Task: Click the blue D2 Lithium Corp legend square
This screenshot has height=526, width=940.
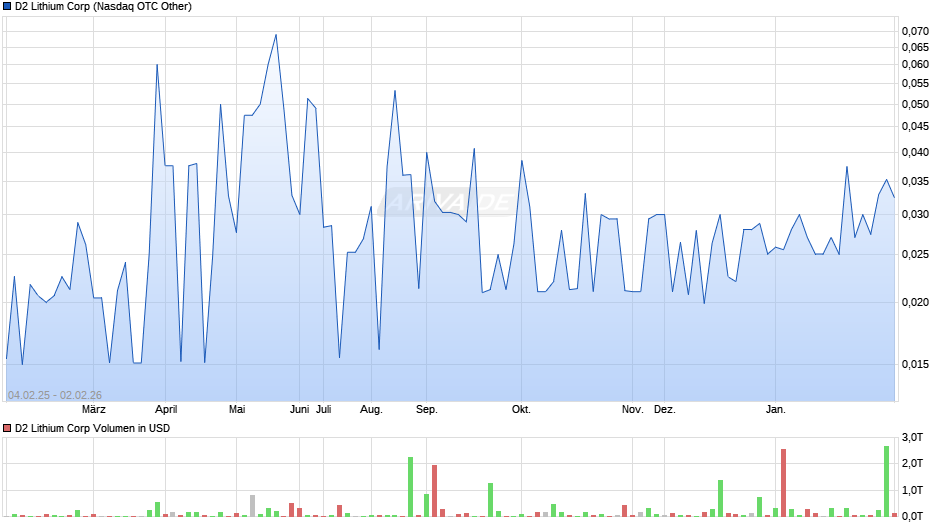Action: pos(7,7)
